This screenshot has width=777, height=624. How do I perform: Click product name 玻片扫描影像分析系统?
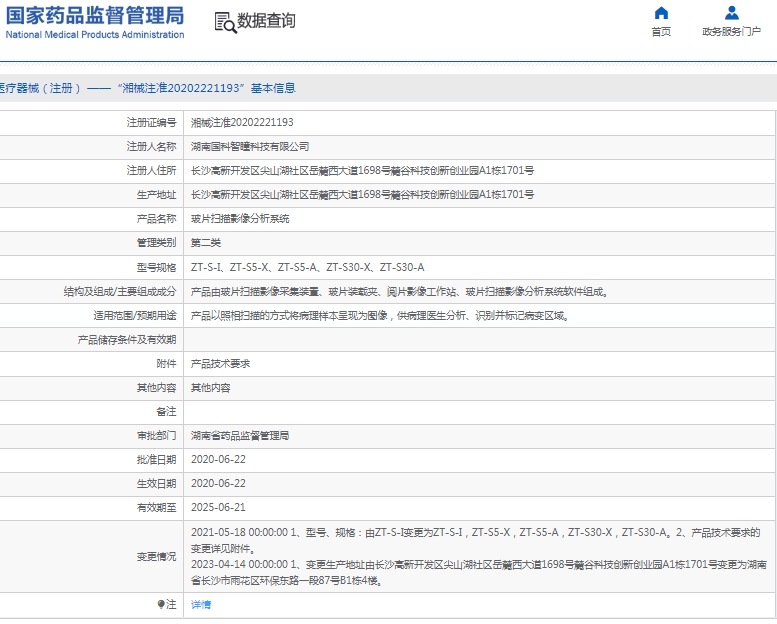(240, 219)
